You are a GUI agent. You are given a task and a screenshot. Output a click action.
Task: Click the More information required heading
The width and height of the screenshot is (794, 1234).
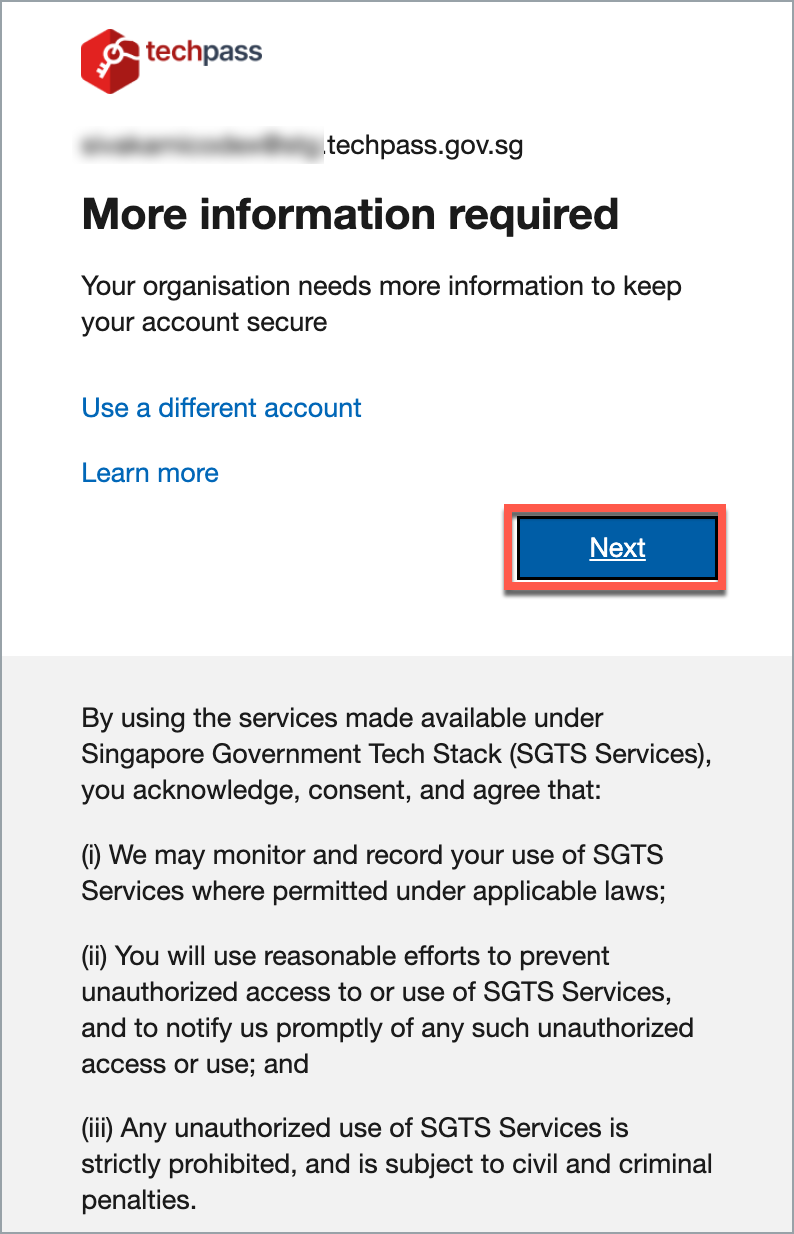tap(350, 214)
